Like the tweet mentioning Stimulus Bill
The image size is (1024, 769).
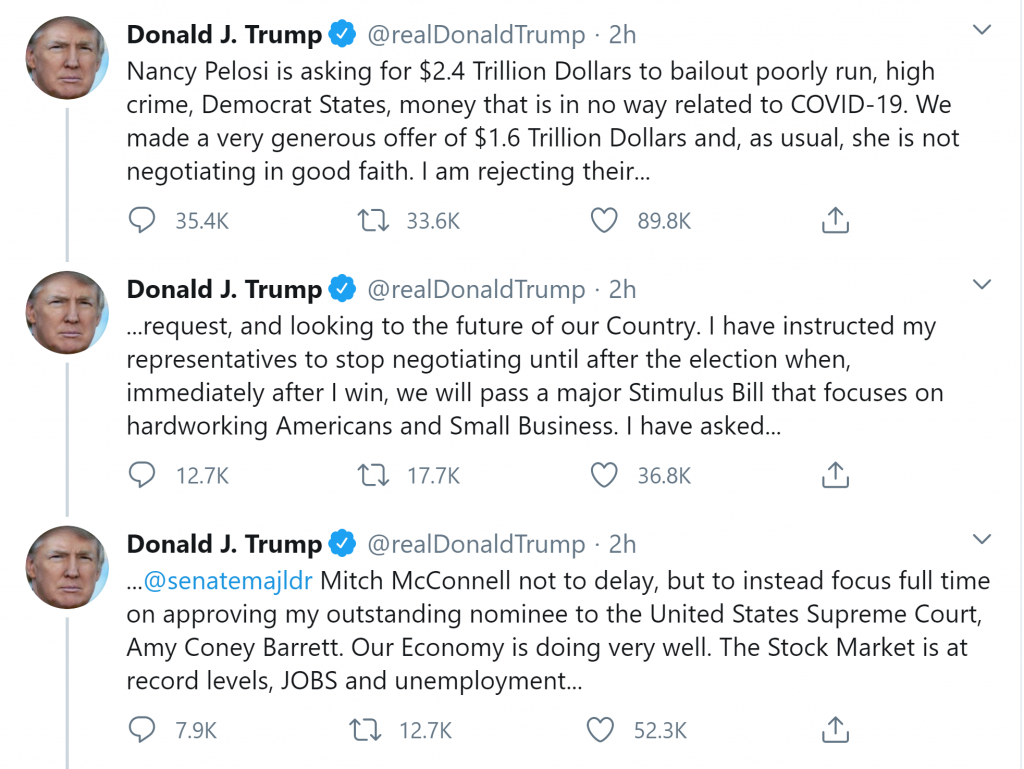click(604, 475)
